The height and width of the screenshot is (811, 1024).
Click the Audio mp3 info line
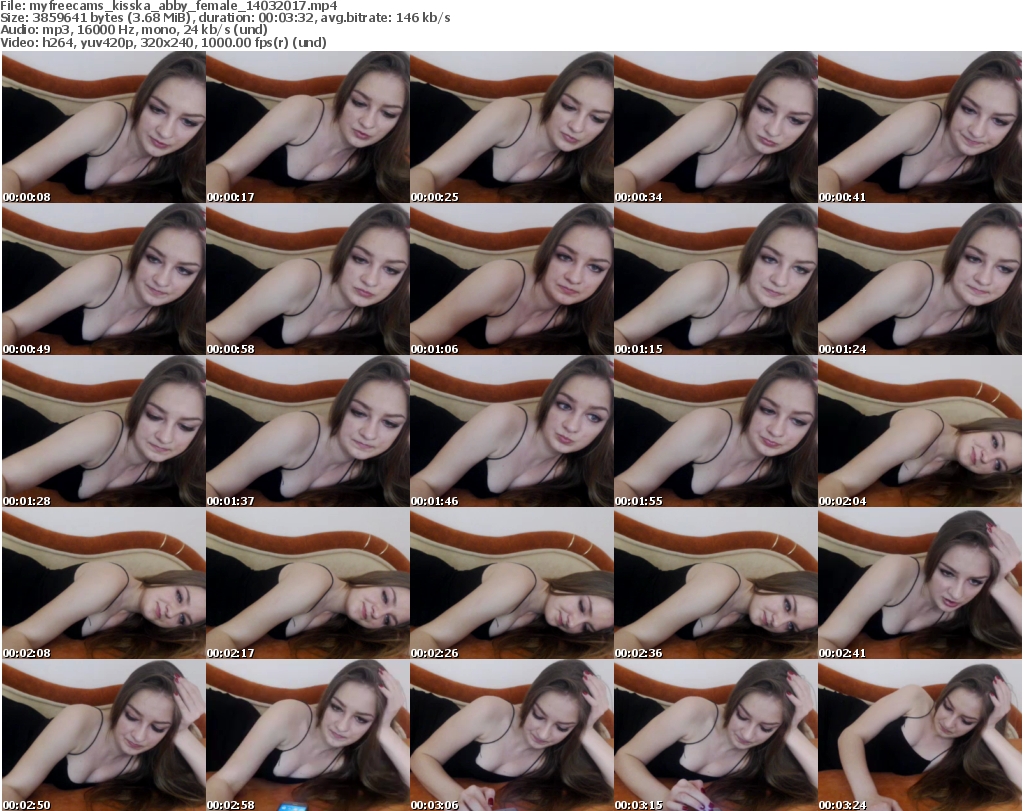(134, 30)
